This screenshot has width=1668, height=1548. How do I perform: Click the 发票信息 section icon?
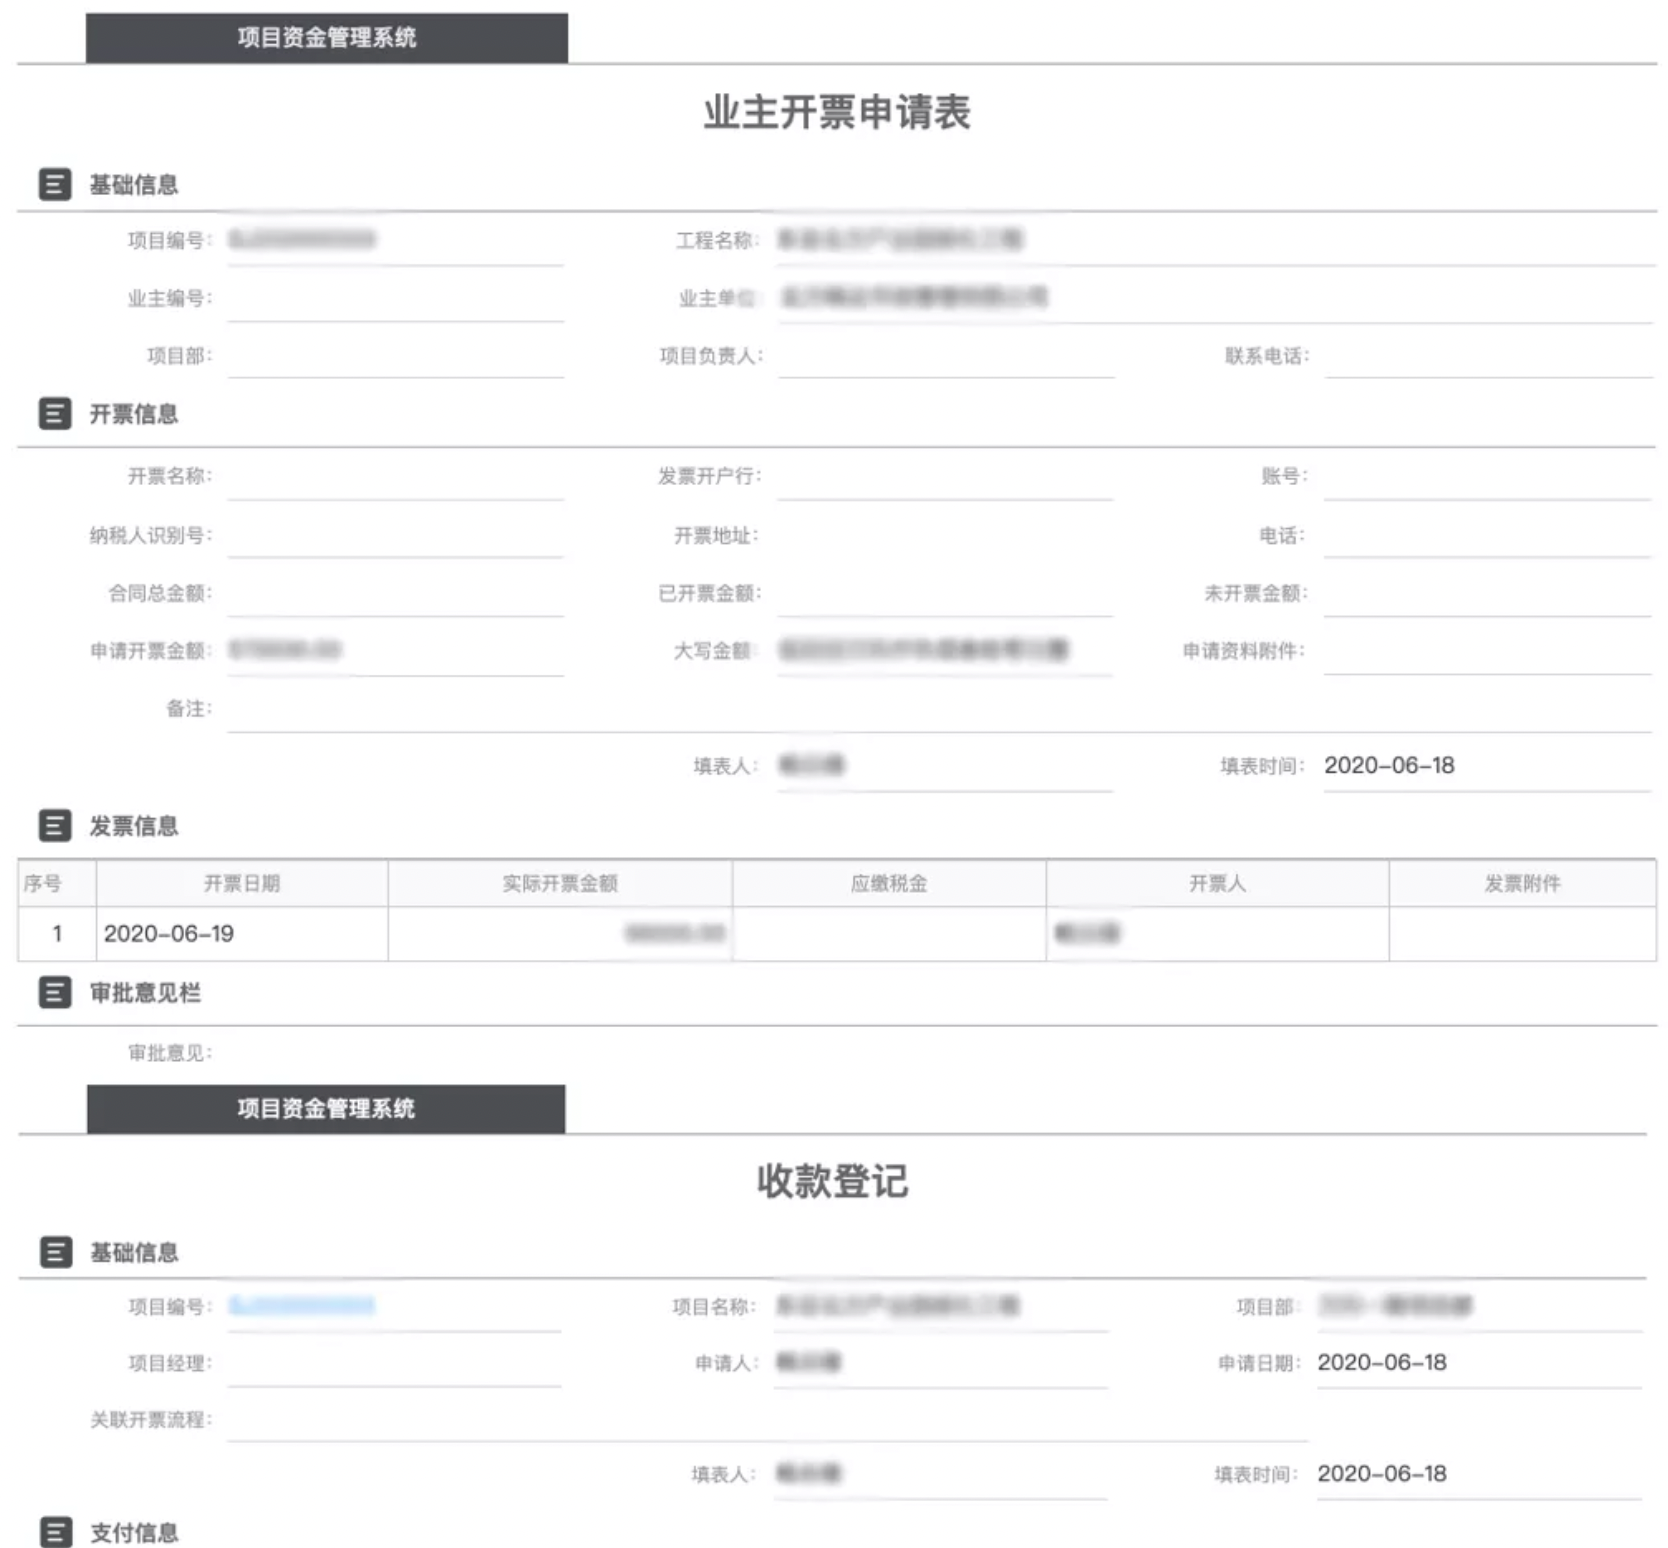[55, 826]
